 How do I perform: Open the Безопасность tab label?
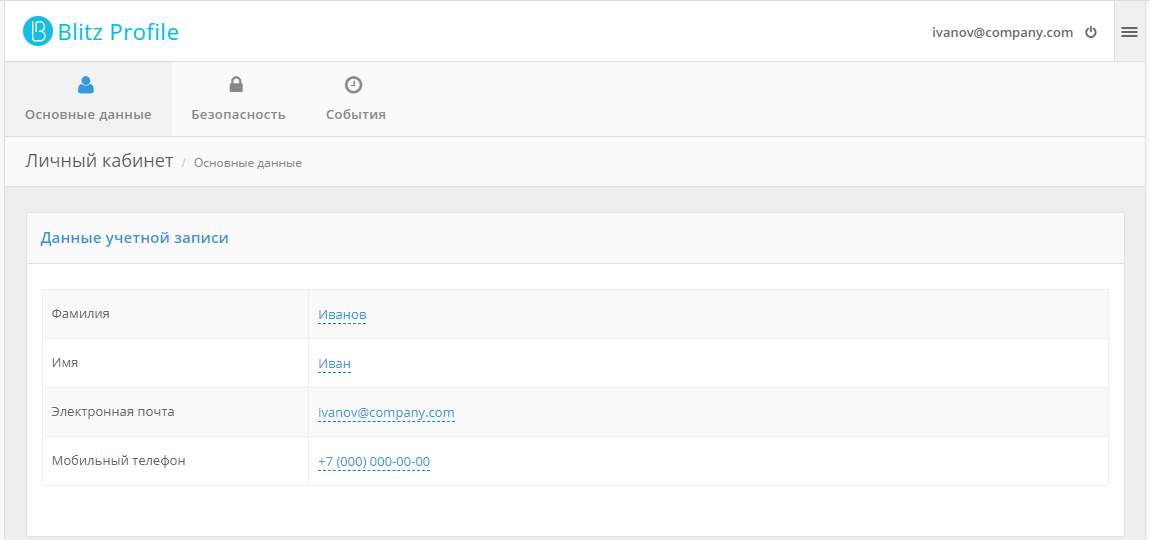click(x=238, y=114)
